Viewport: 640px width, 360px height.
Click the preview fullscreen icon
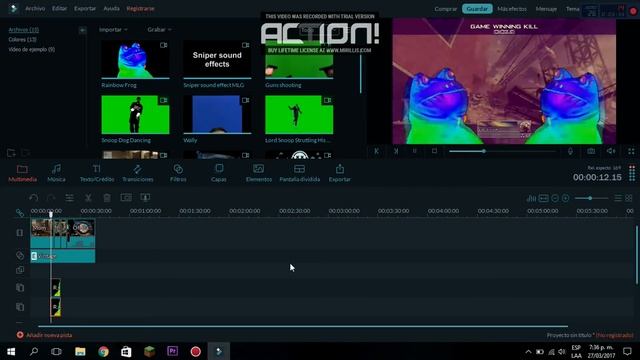pos(631,151)
